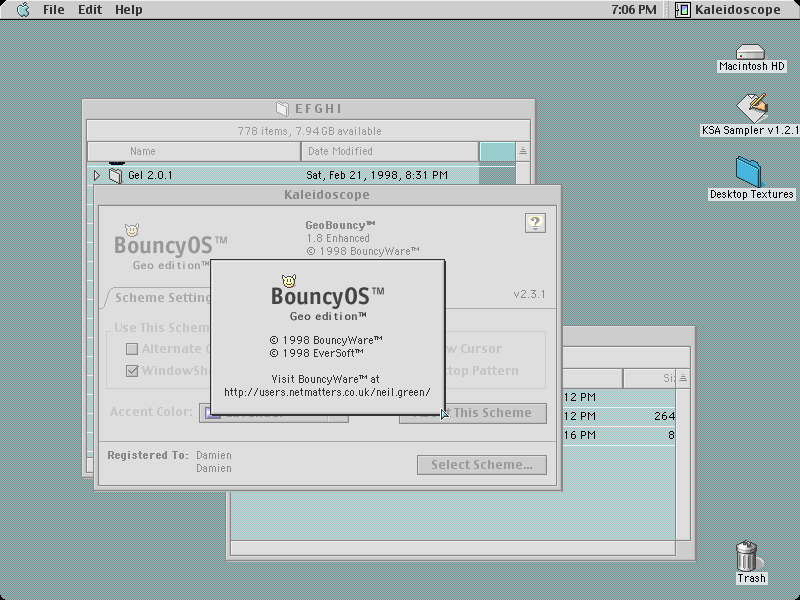Click the "264" size value in rear window
Image resolution: width=800 pixels, height=600 pixels.
coord(664,416)
